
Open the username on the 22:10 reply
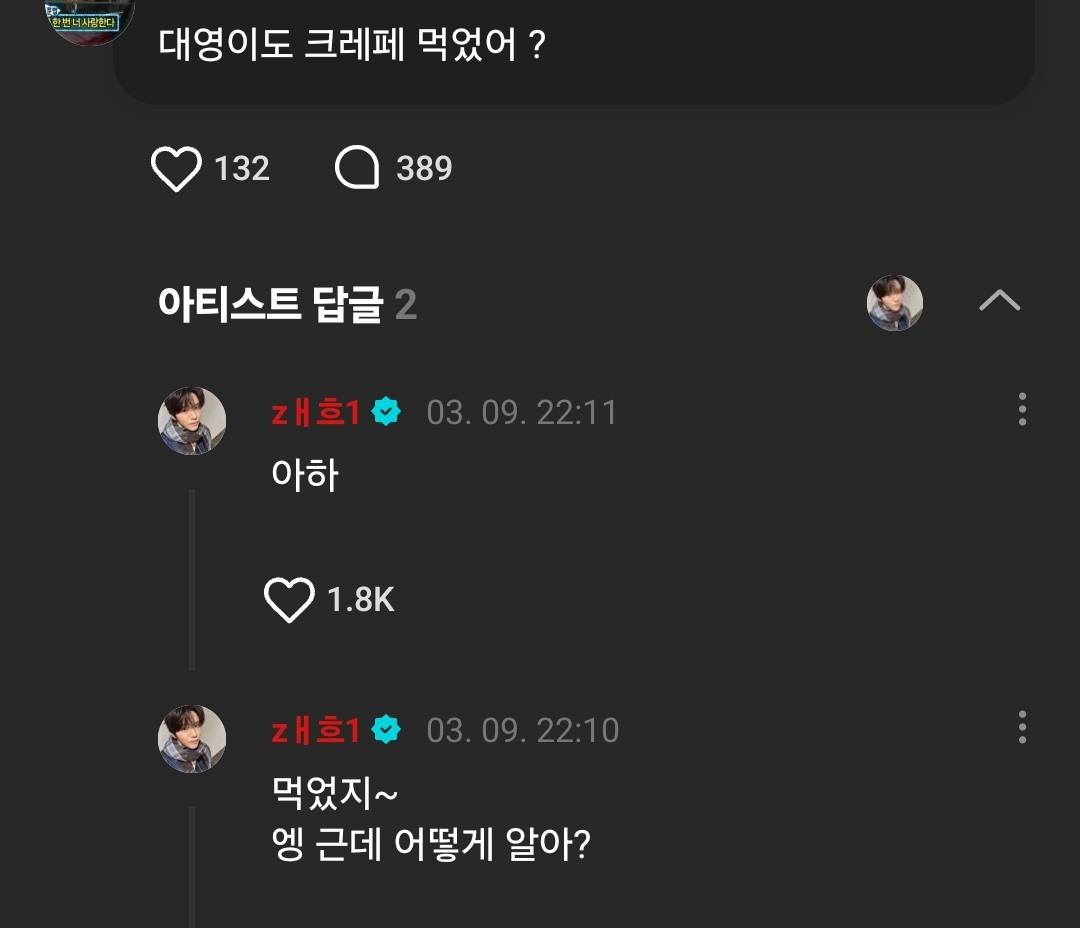(x=315, y=730)
